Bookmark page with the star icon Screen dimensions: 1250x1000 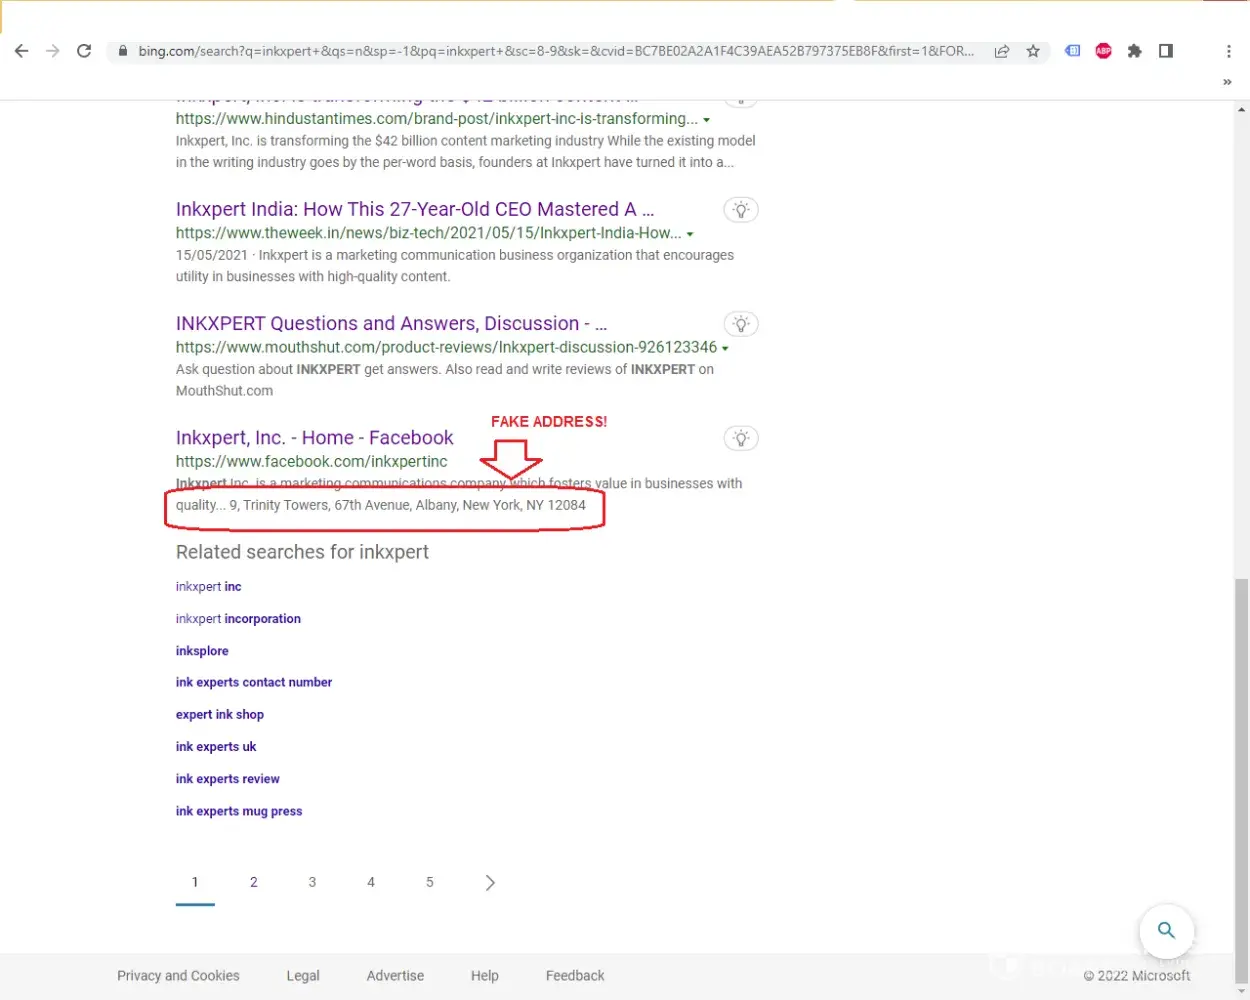(x=1033, y=51)
